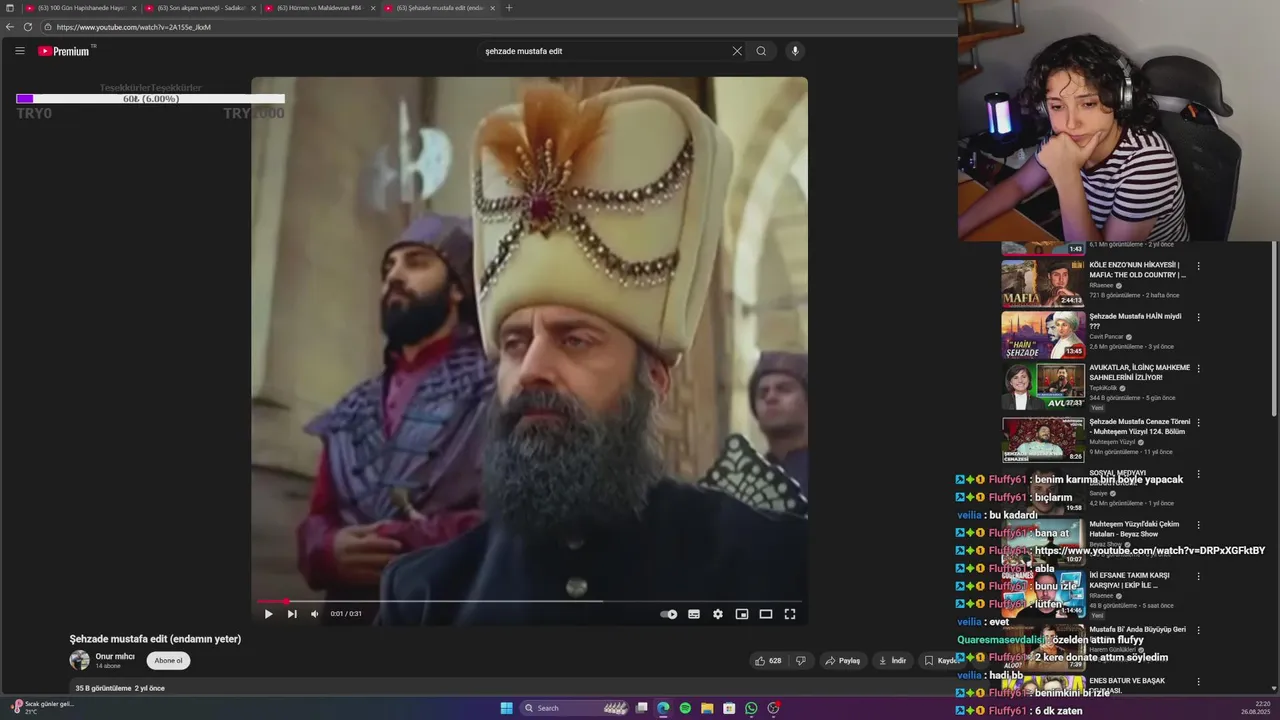This screenshot has width=1280, height=720.
Task: Skip to next video in player controls
Action: (x=292, y=614)
